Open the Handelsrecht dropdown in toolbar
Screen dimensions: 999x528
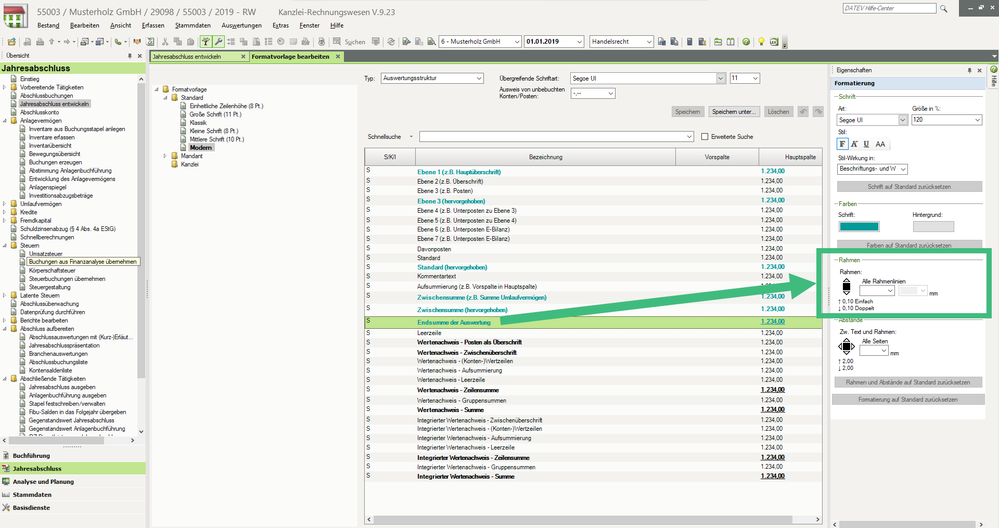click(622, 41)
